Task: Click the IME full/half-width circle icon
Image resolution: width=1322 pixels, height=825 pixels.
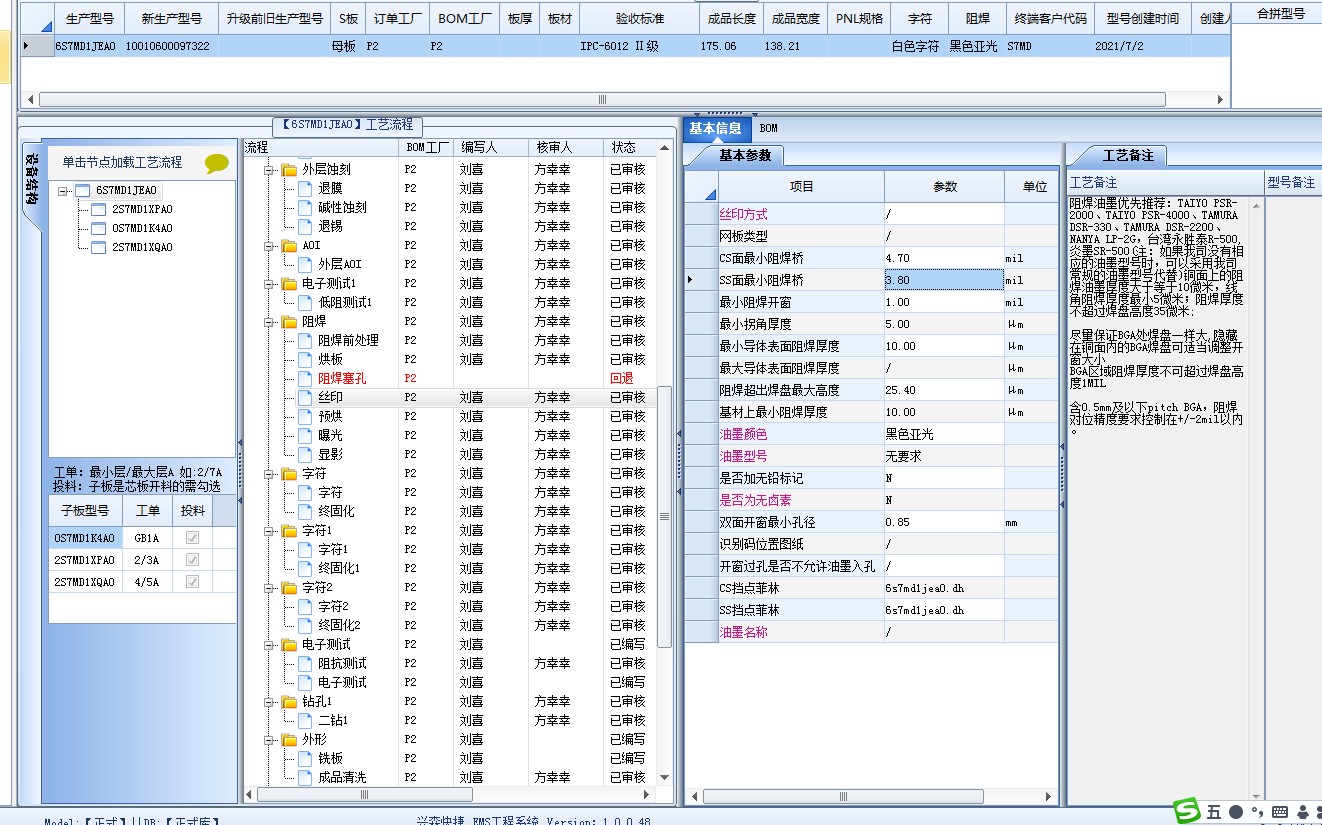Action: tap(1236, 812)
